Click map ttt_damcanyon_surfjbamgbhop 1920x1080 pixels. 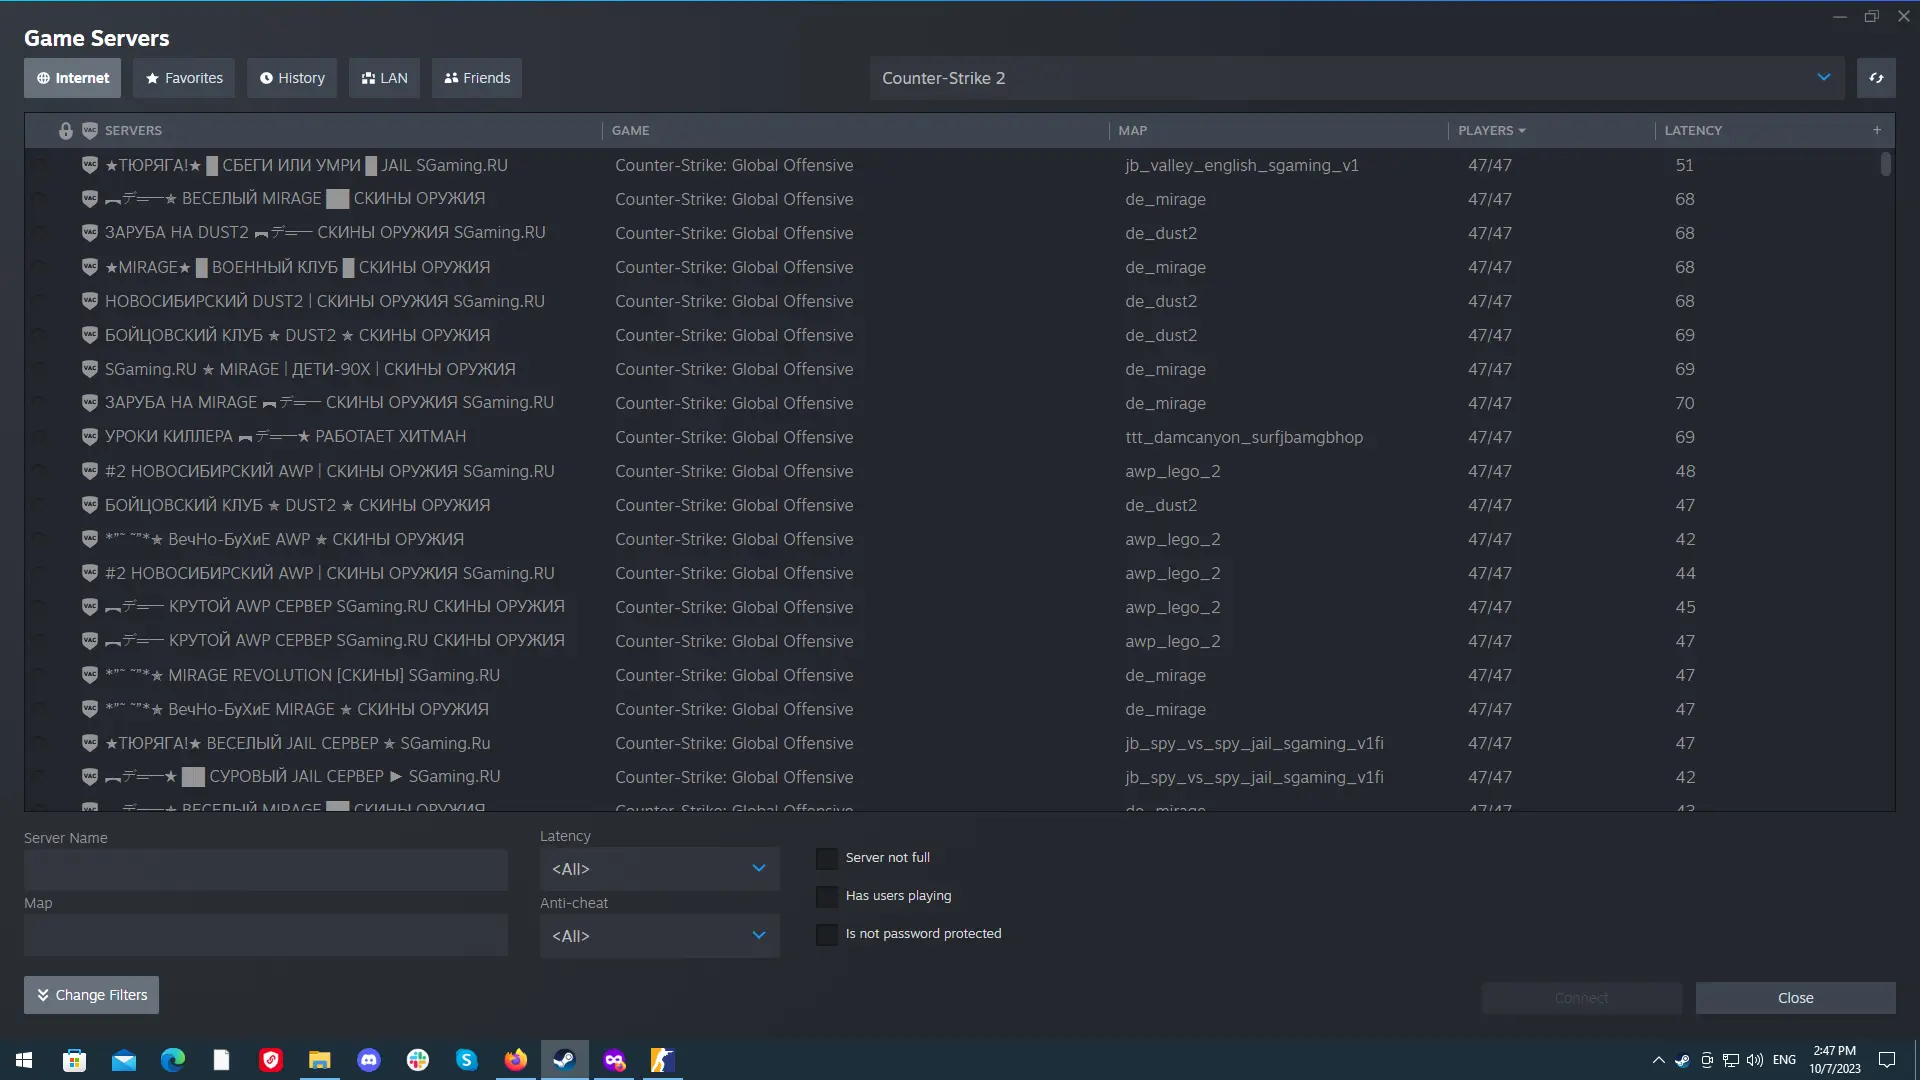click(1244, 437)
